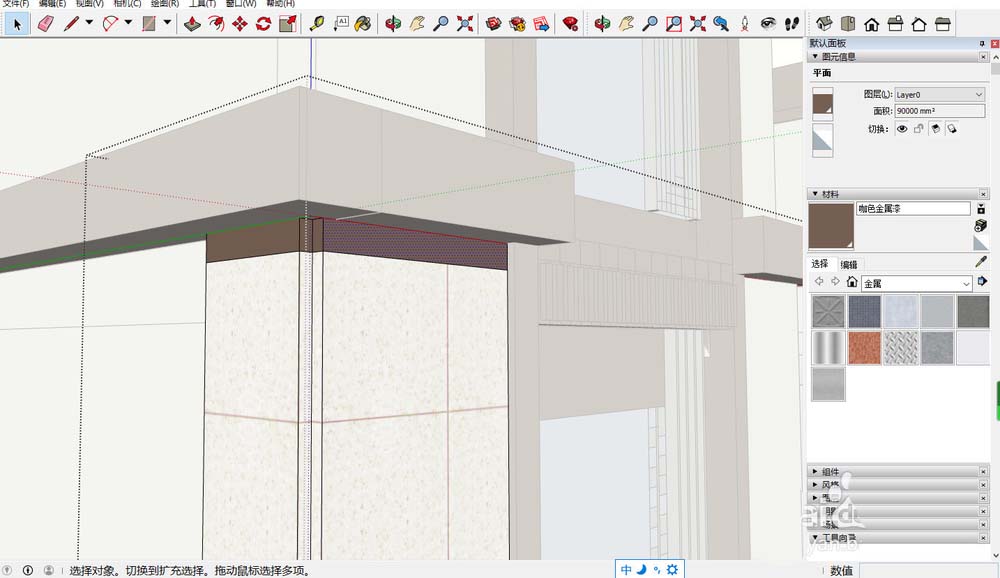Activate the Line pencil tool

71,24
